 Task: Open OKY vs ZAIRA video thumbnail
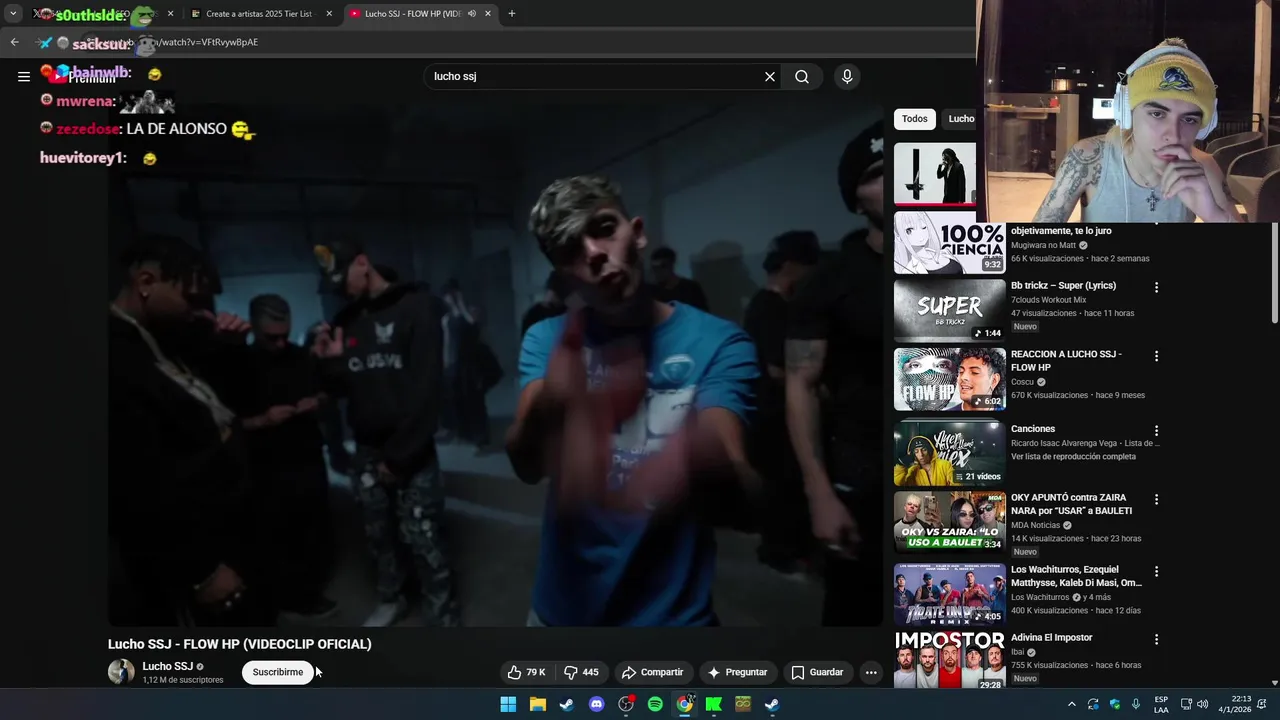(949, 522)
